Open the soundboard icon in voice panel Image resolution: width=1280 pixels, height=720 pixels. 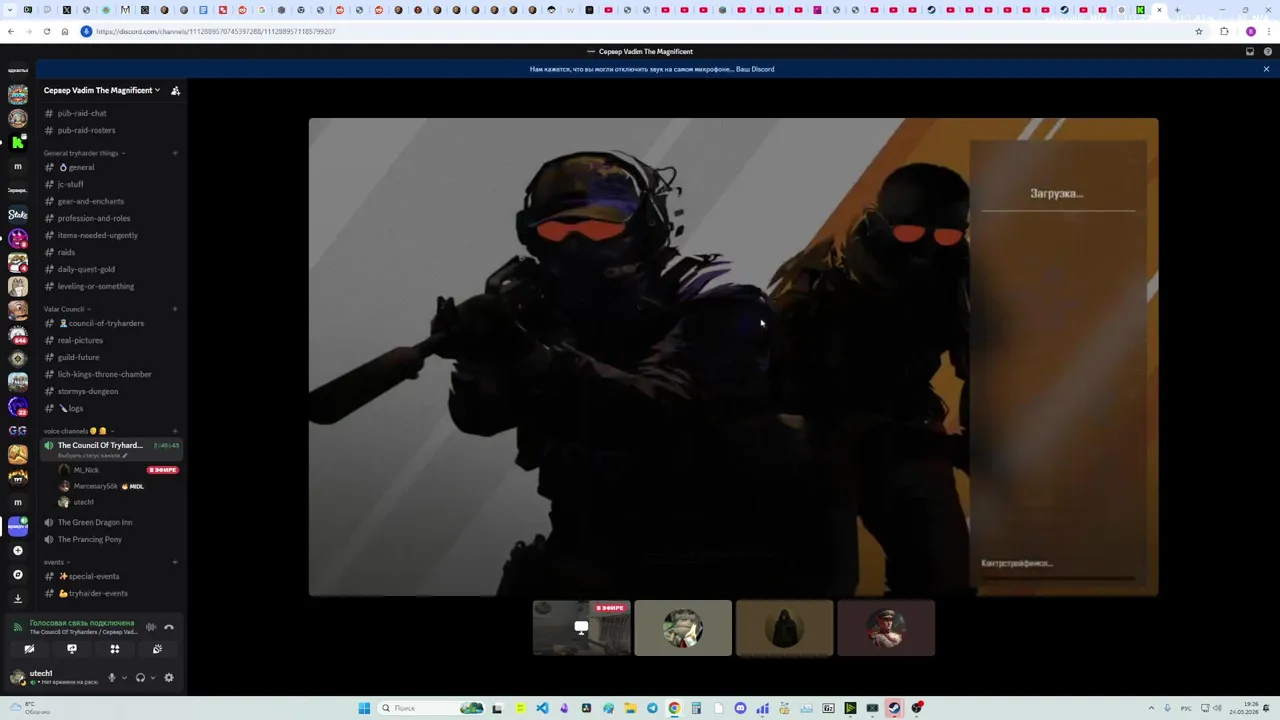157,649
